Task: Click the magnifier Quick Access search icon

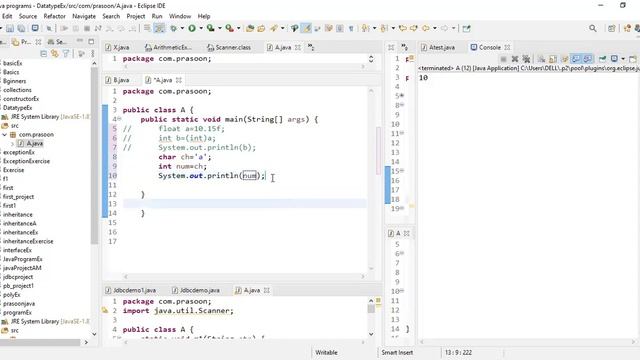Action: (593, 28)
